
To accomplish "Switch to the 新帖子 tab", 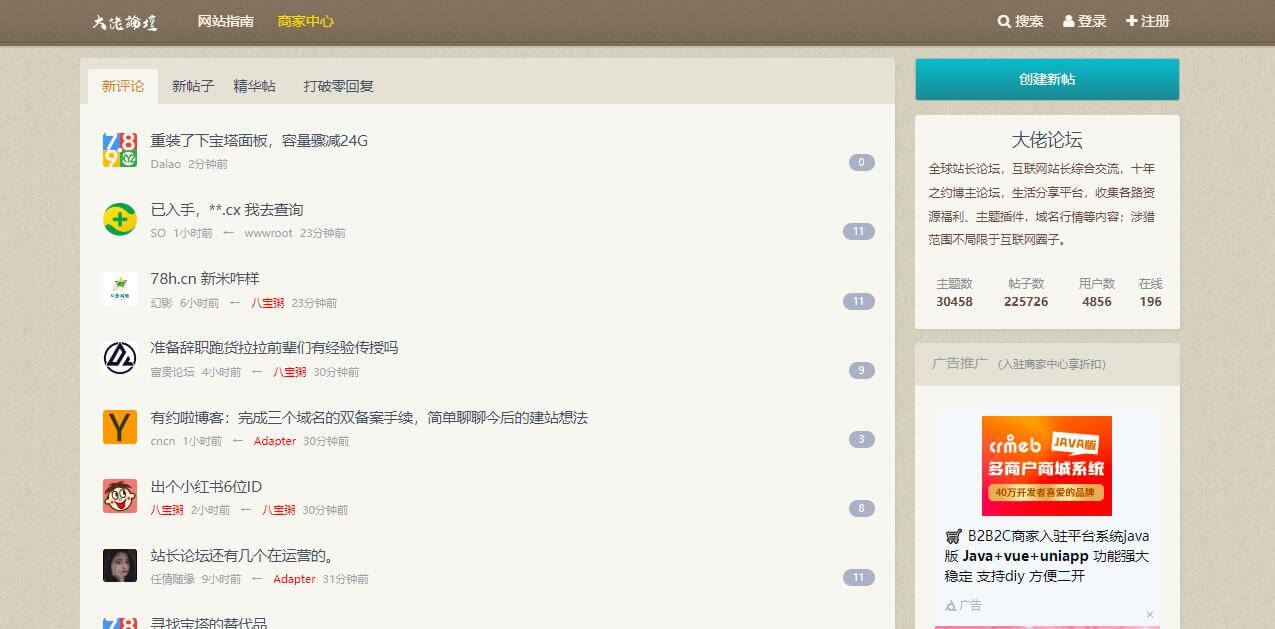I will pos(193,86).
